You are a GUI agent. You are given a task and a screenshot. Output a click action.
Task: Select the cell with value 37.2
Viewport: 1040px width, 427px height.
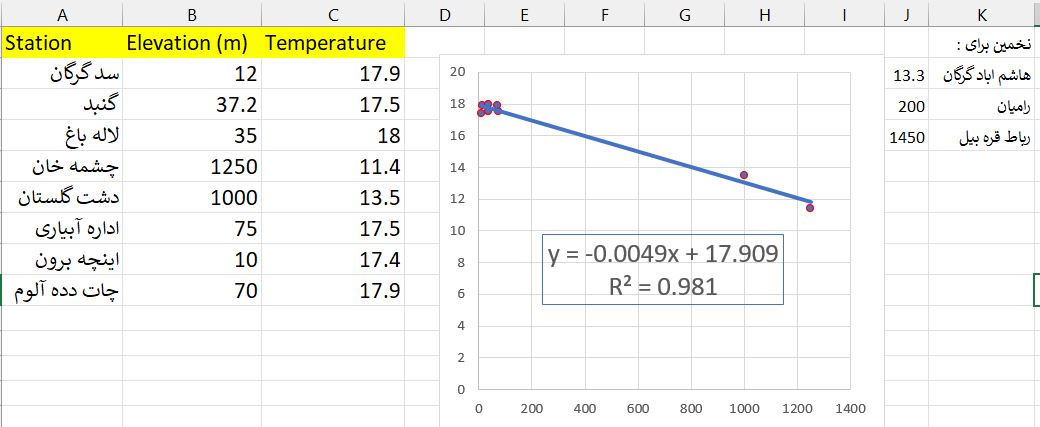192,105
